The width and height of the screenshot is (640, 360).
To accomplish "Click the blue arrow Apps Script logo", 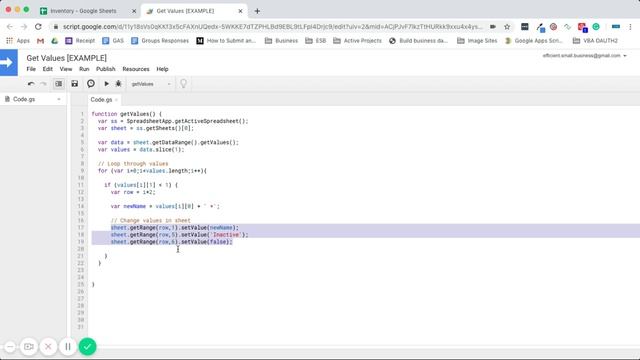I will tap(9, 62).
